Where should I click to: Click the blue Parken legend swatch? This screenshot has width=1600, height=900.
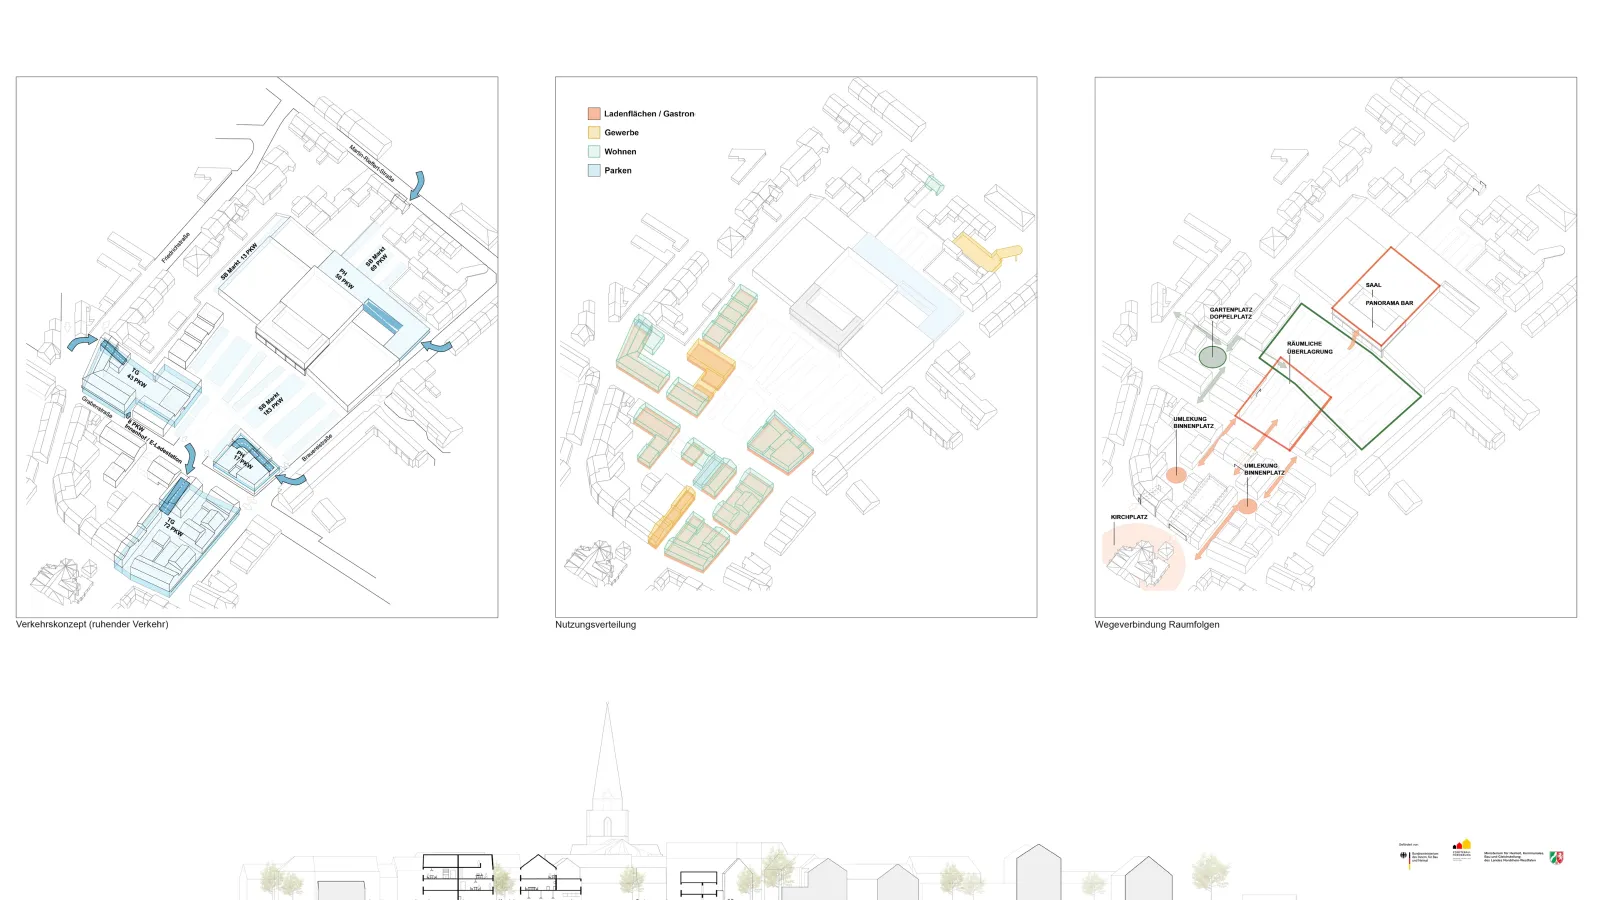594,170
